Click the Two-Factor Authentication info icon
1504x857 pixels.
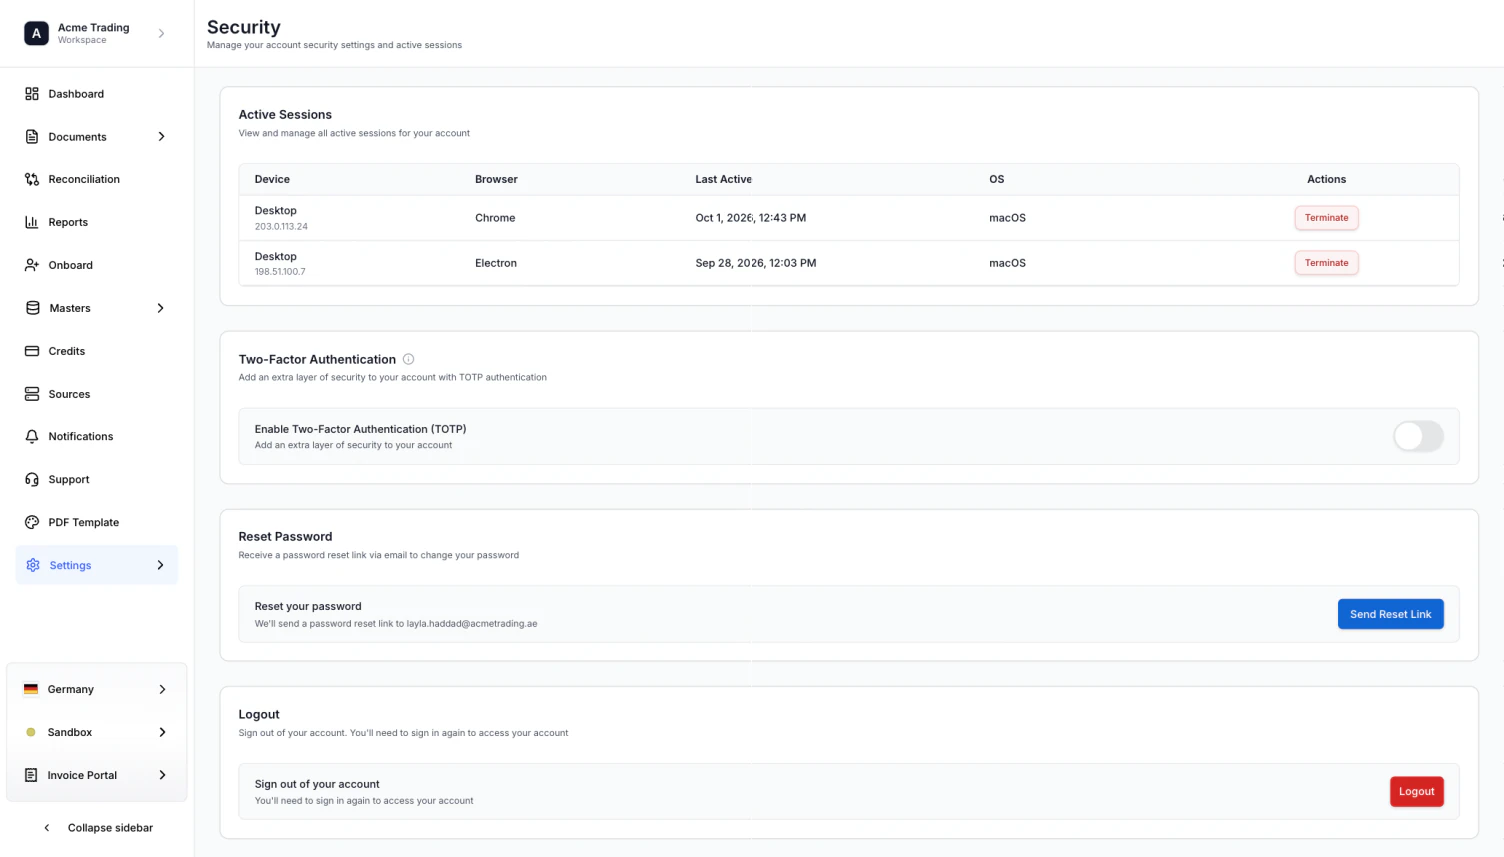click(x=408, y=359)
